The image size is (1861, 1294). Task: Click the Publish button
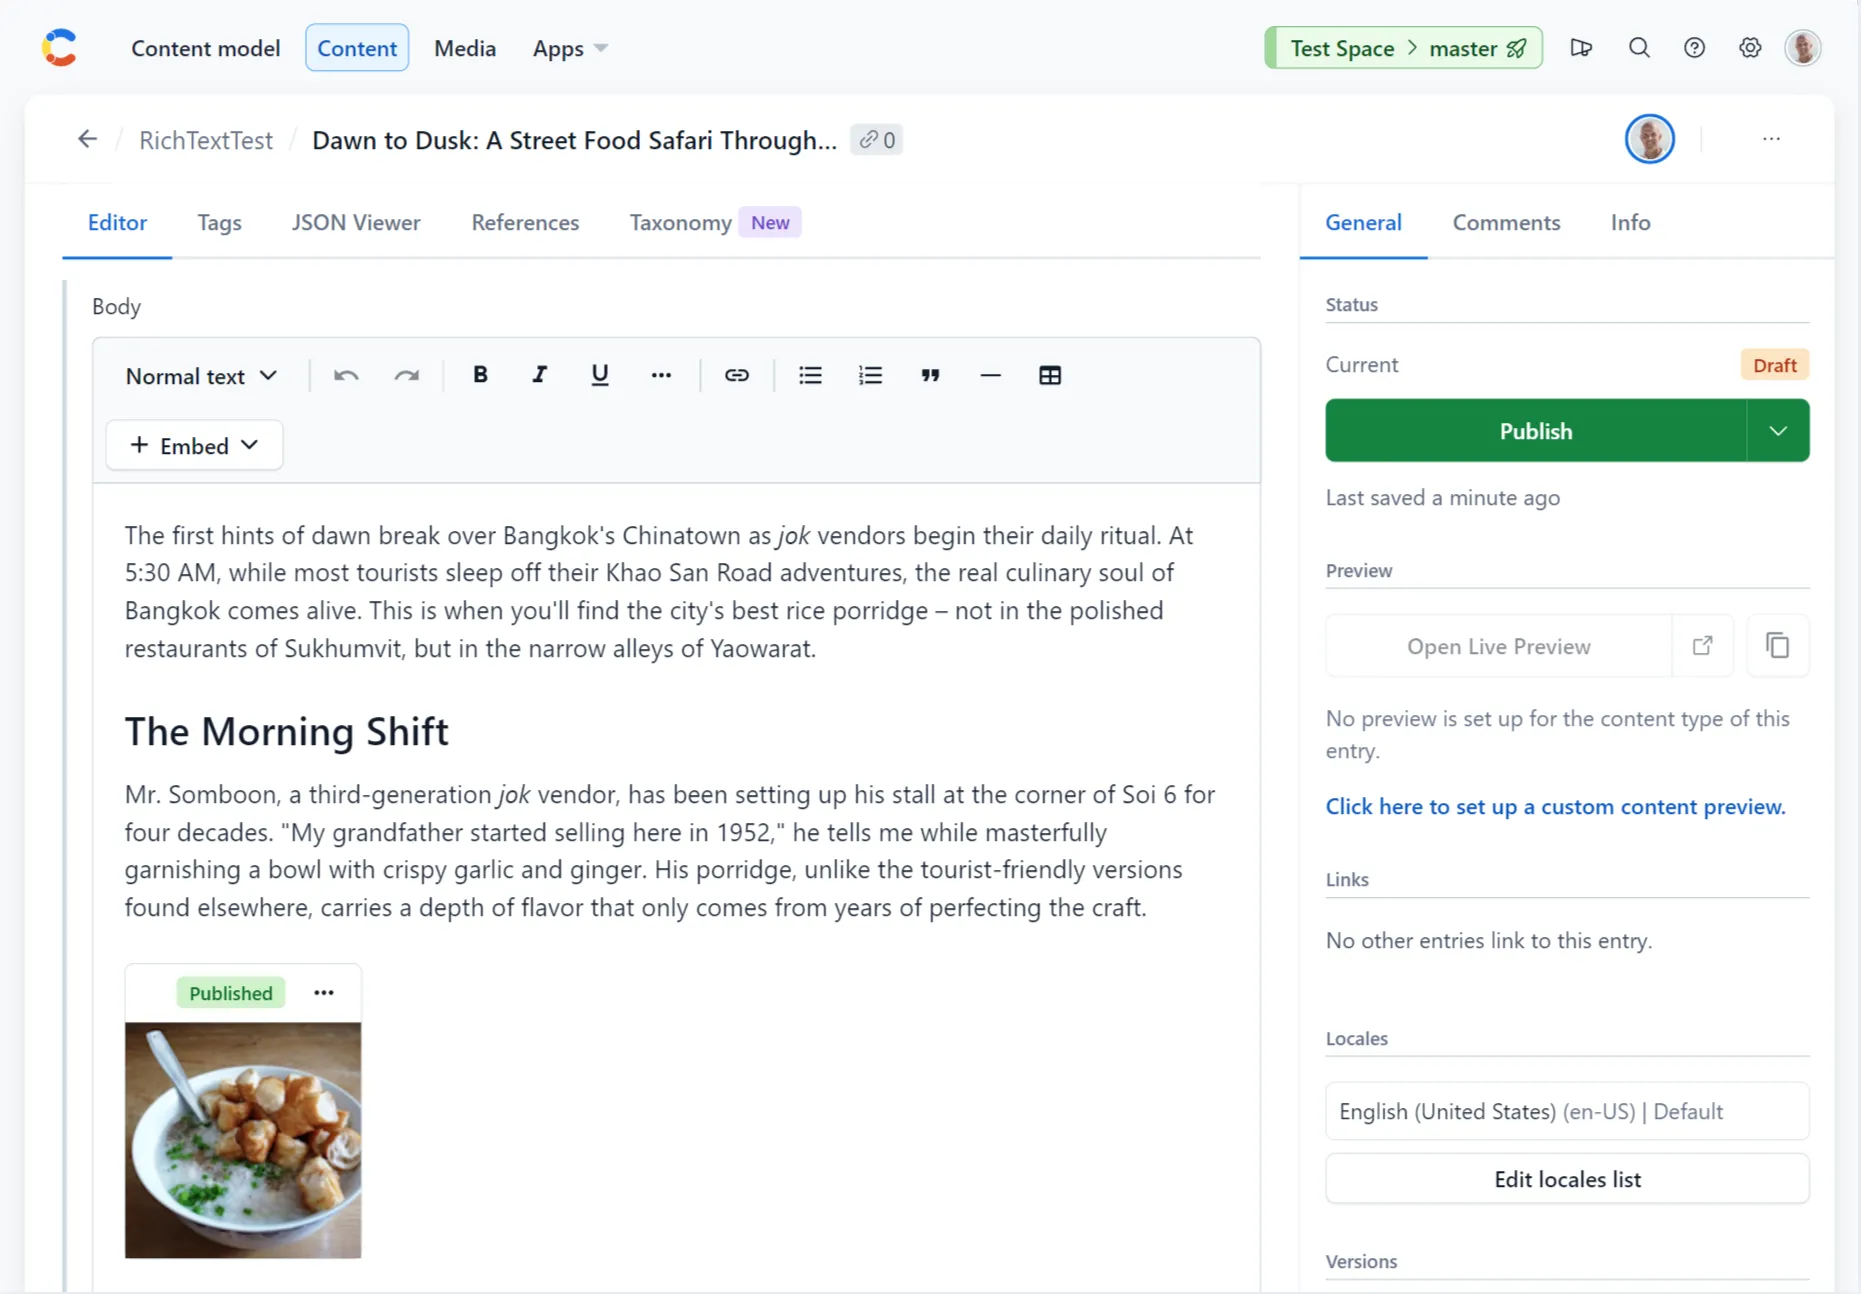click(x=1536, y=431)
